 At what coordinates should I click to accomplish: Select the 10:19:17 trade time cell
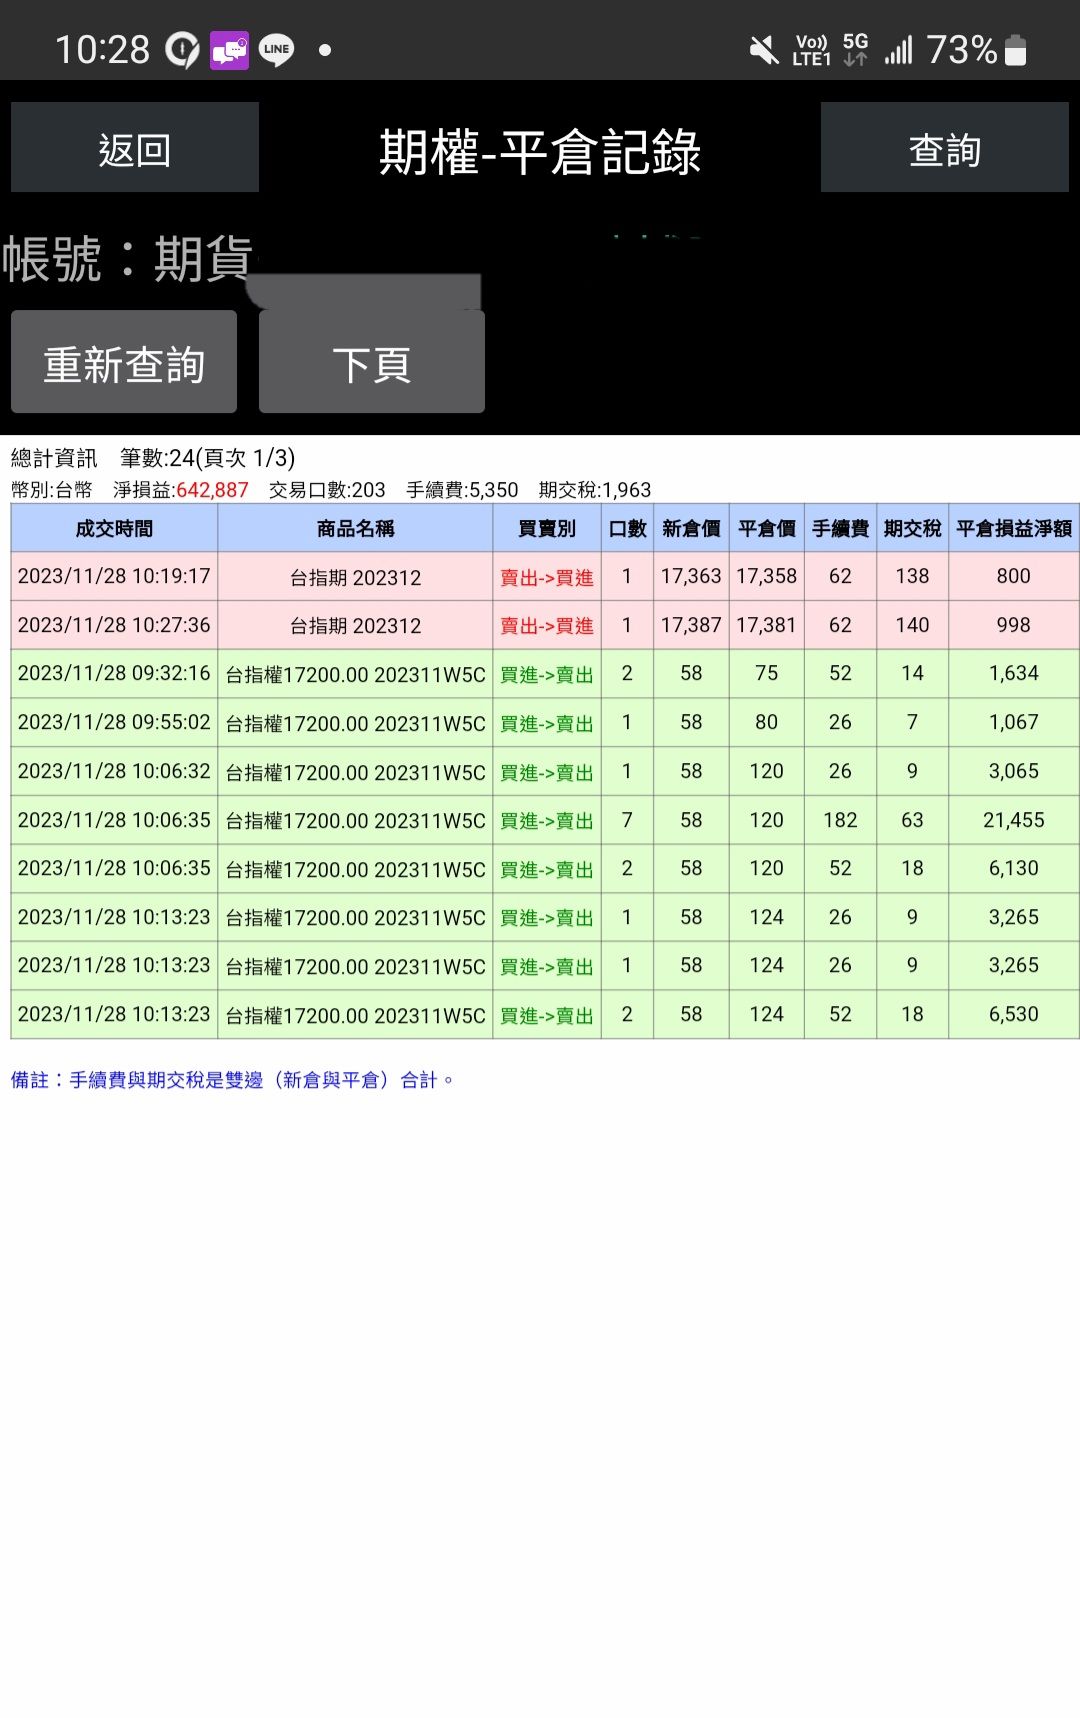[x=114, y=576]
